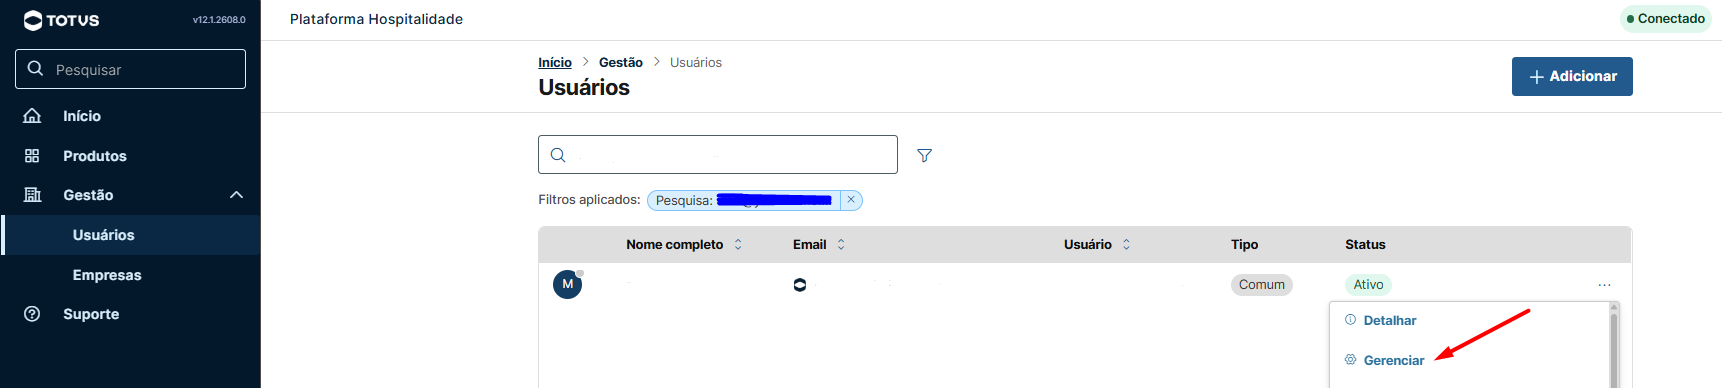This screenshot has height=388, width=1722.
Task: Open the Início breadcrumb link
Action: click(x=555, y=62)
